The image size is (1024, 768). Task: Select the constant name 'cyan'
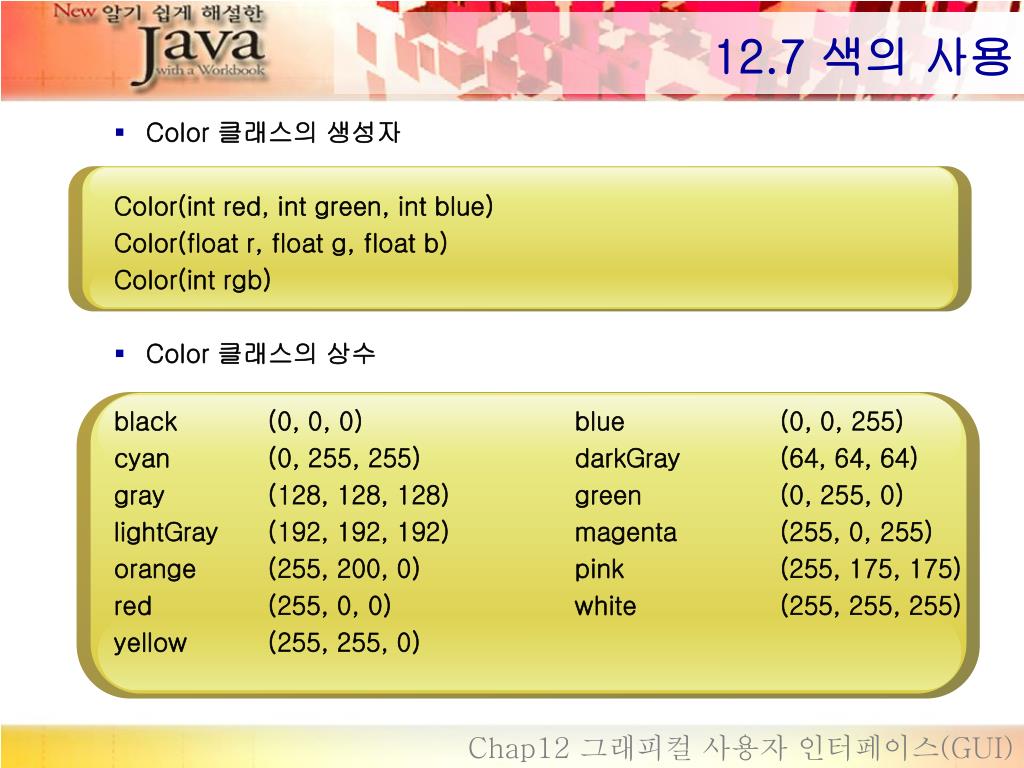142,459
